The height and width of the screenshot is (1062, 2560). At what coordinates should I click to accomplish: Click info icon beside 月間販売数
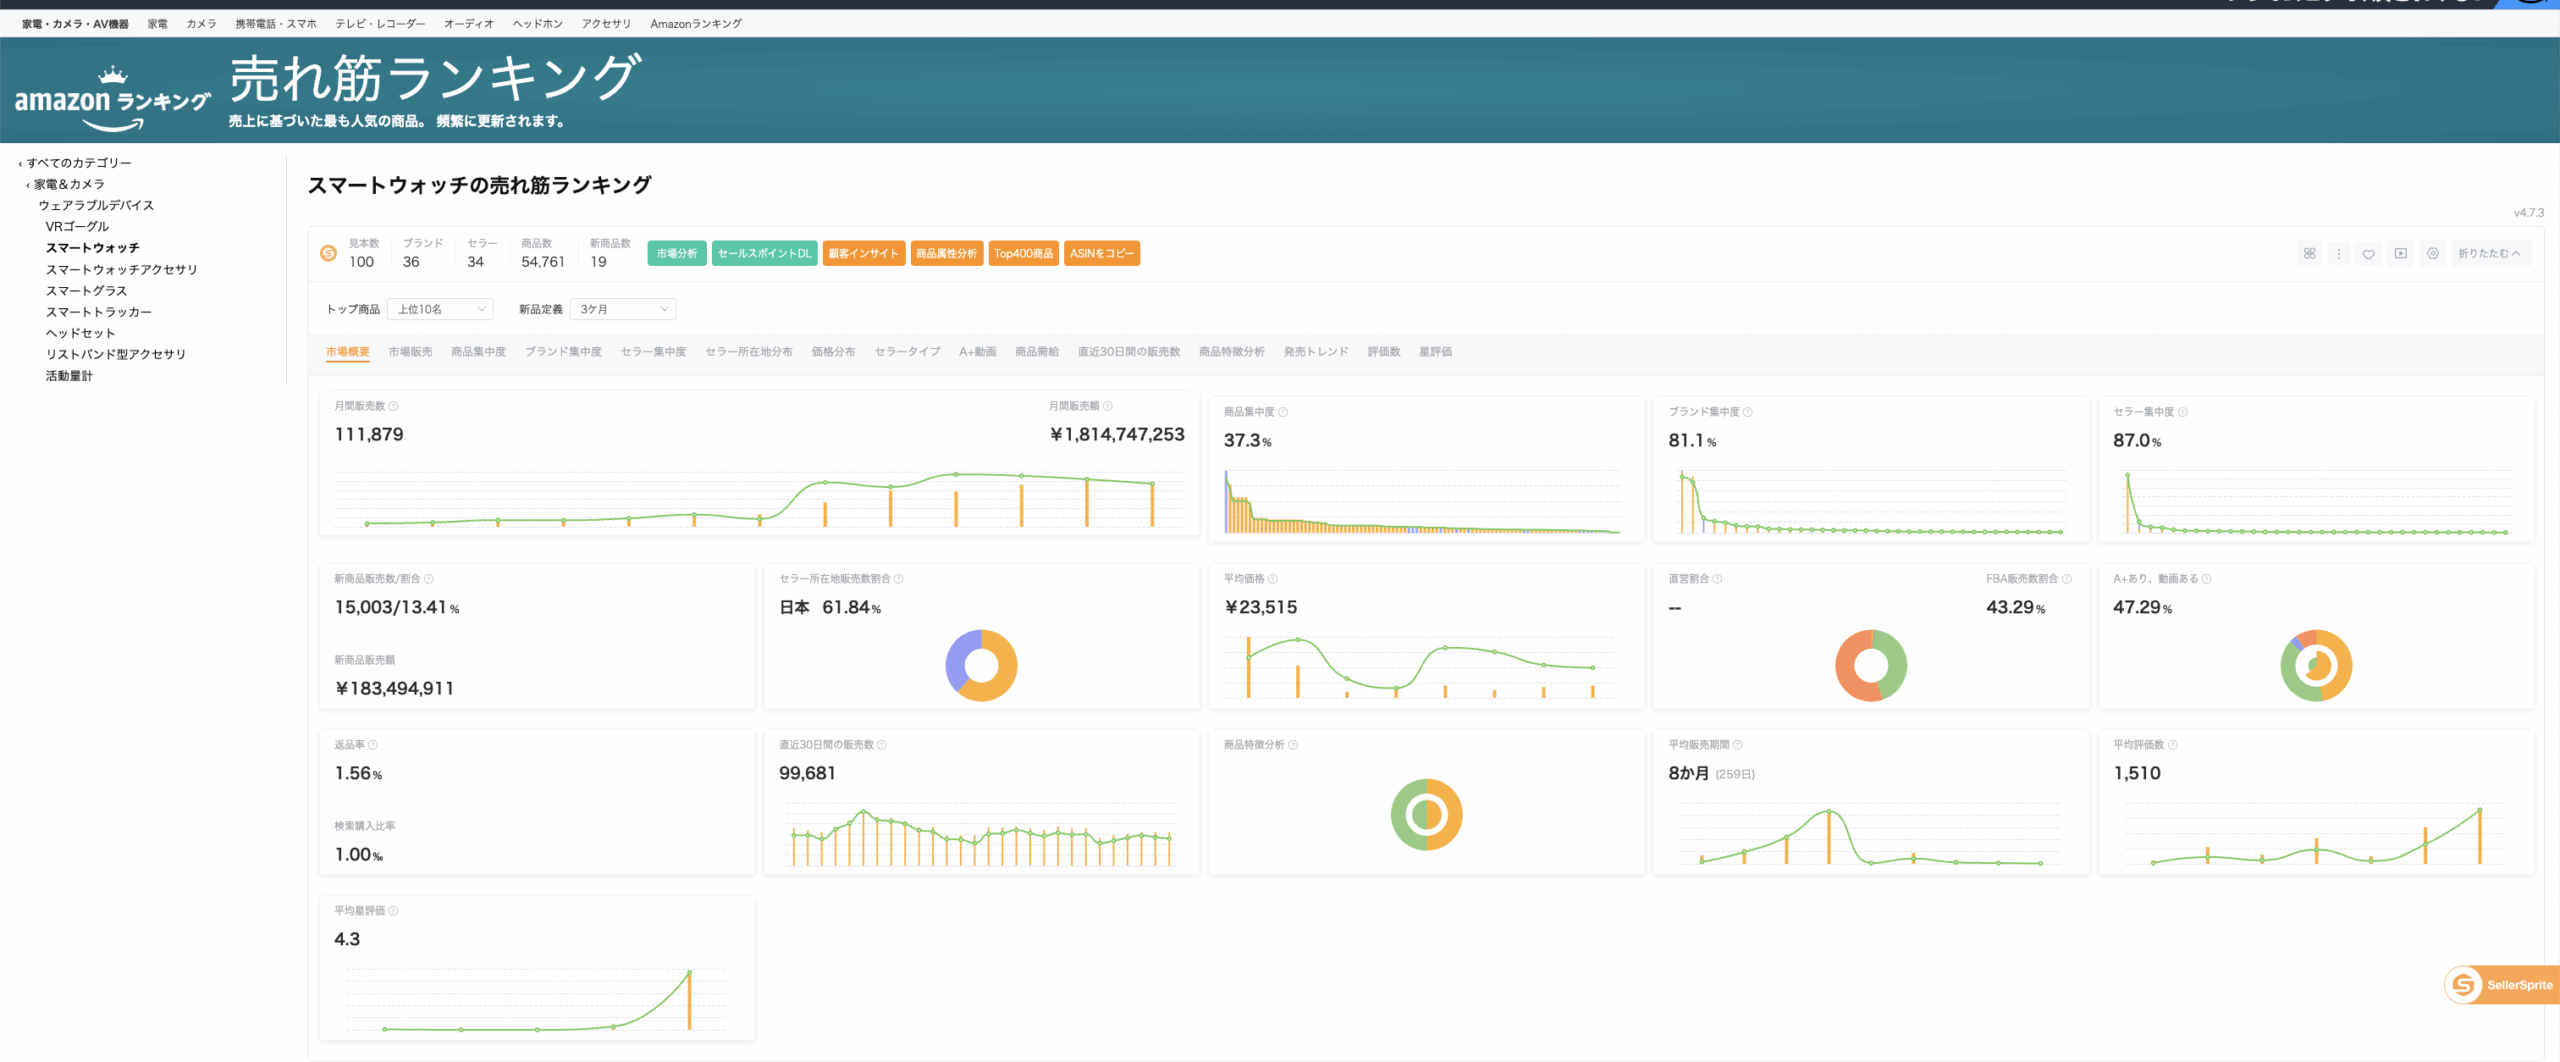pyautogui.click(x=393, y=406)
